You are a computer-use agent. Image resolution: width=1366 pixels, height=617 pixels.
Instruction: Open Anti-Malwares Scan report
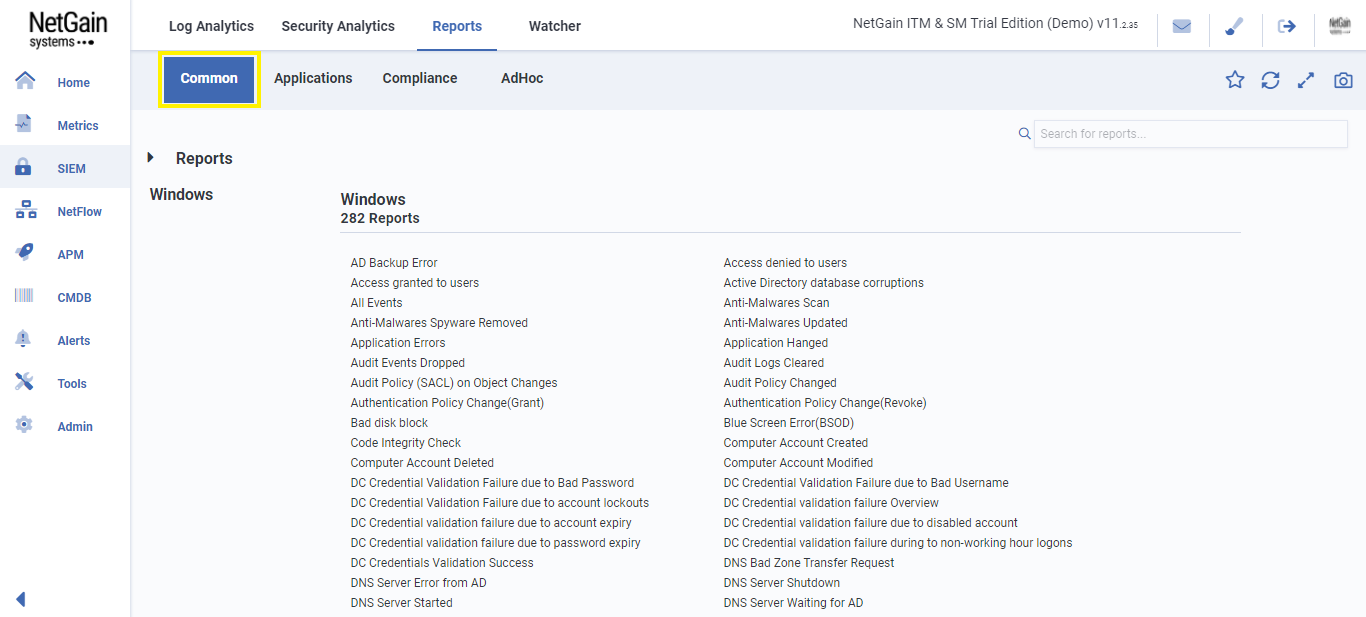point(777,303)
